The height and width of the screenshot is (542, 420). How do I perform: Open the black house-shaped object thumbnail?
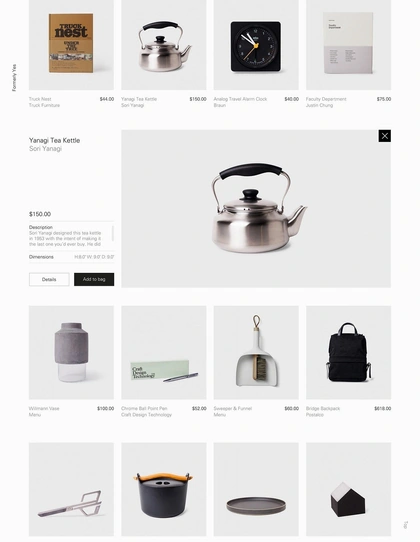(348, 489)
